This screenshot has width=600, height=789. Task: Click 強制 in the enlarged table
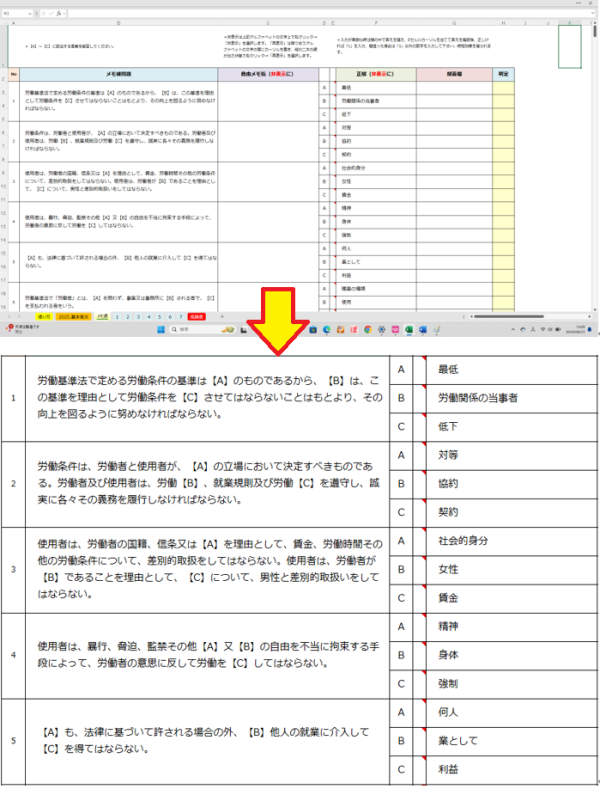tap(448, 684)
